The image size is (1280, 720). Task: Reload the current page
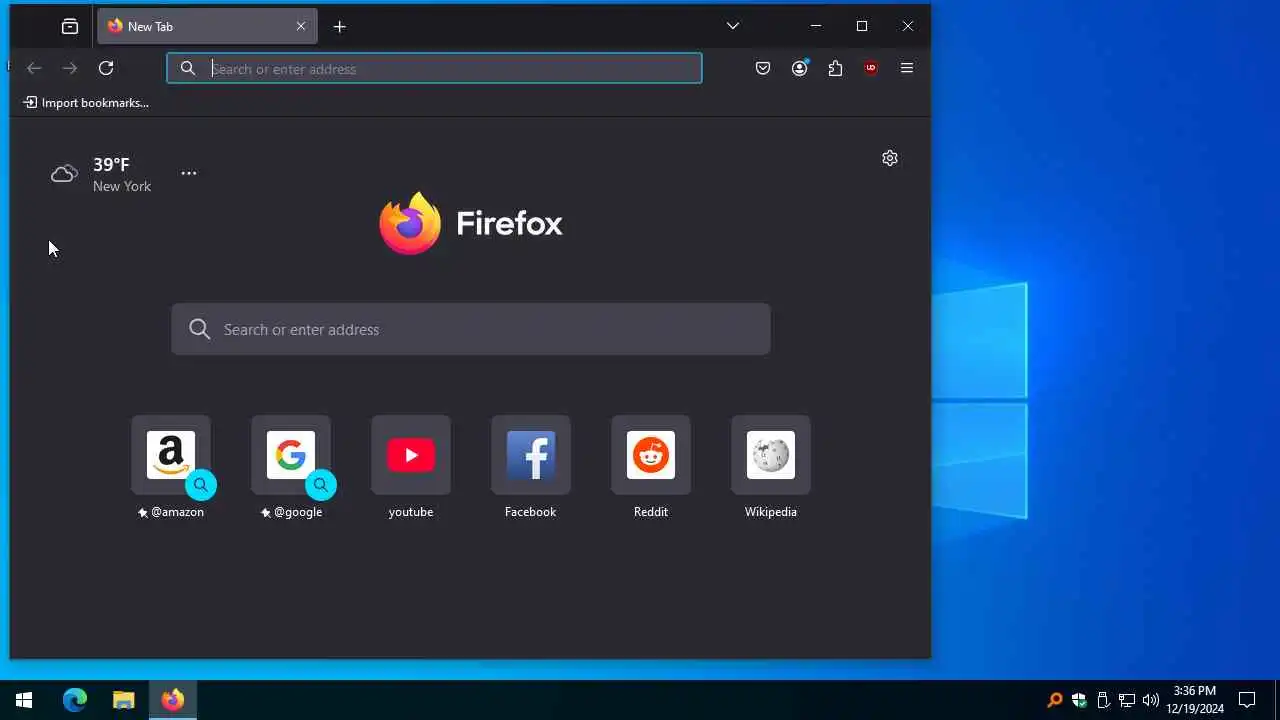[x=106, y=68]
